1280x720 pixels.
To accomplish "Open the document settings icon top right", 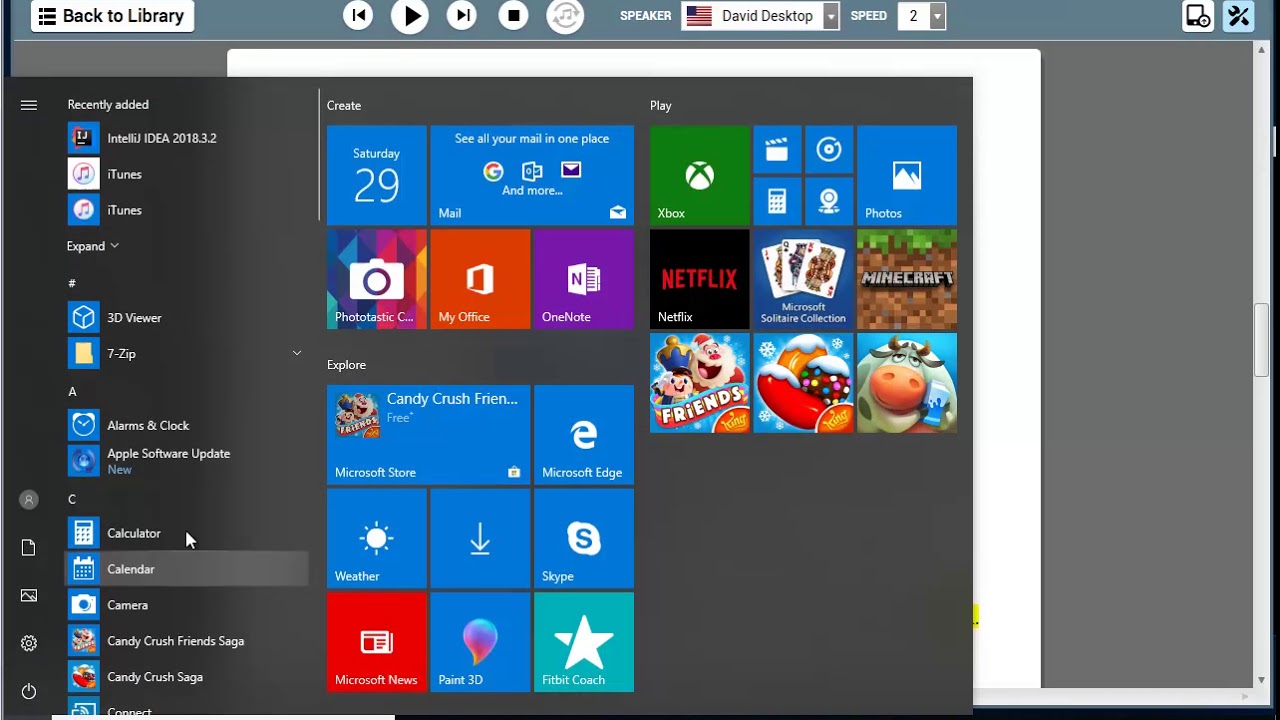I will [x=1198, y=16].
